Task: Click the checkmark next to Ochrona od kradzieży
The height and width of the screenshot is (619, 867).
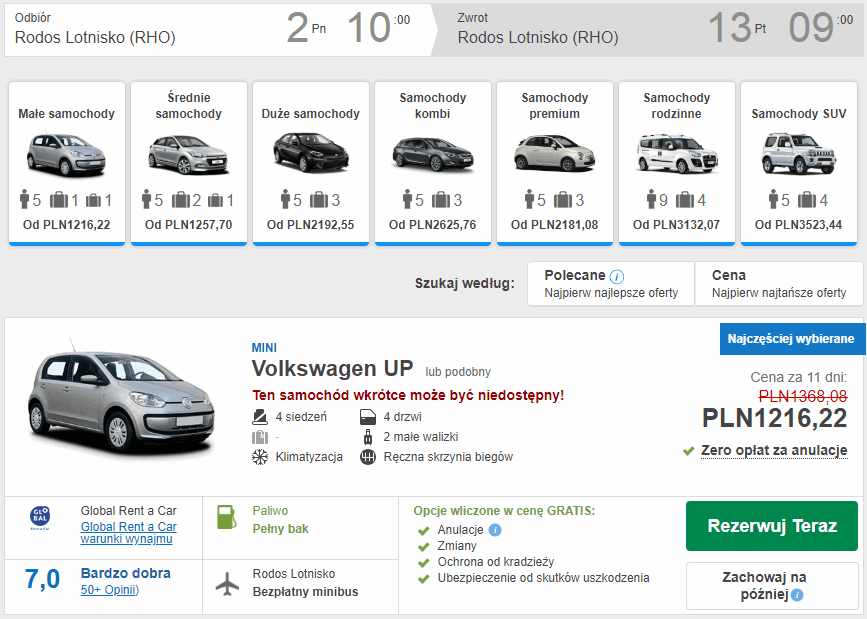Action: (x=424, y=563)
